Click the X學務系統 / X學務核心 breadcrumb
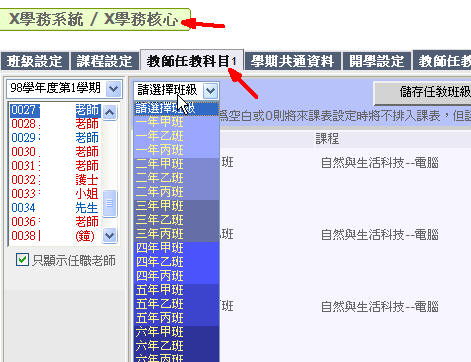Viewport: 471px width, 362px height. [x=95, y=19]
